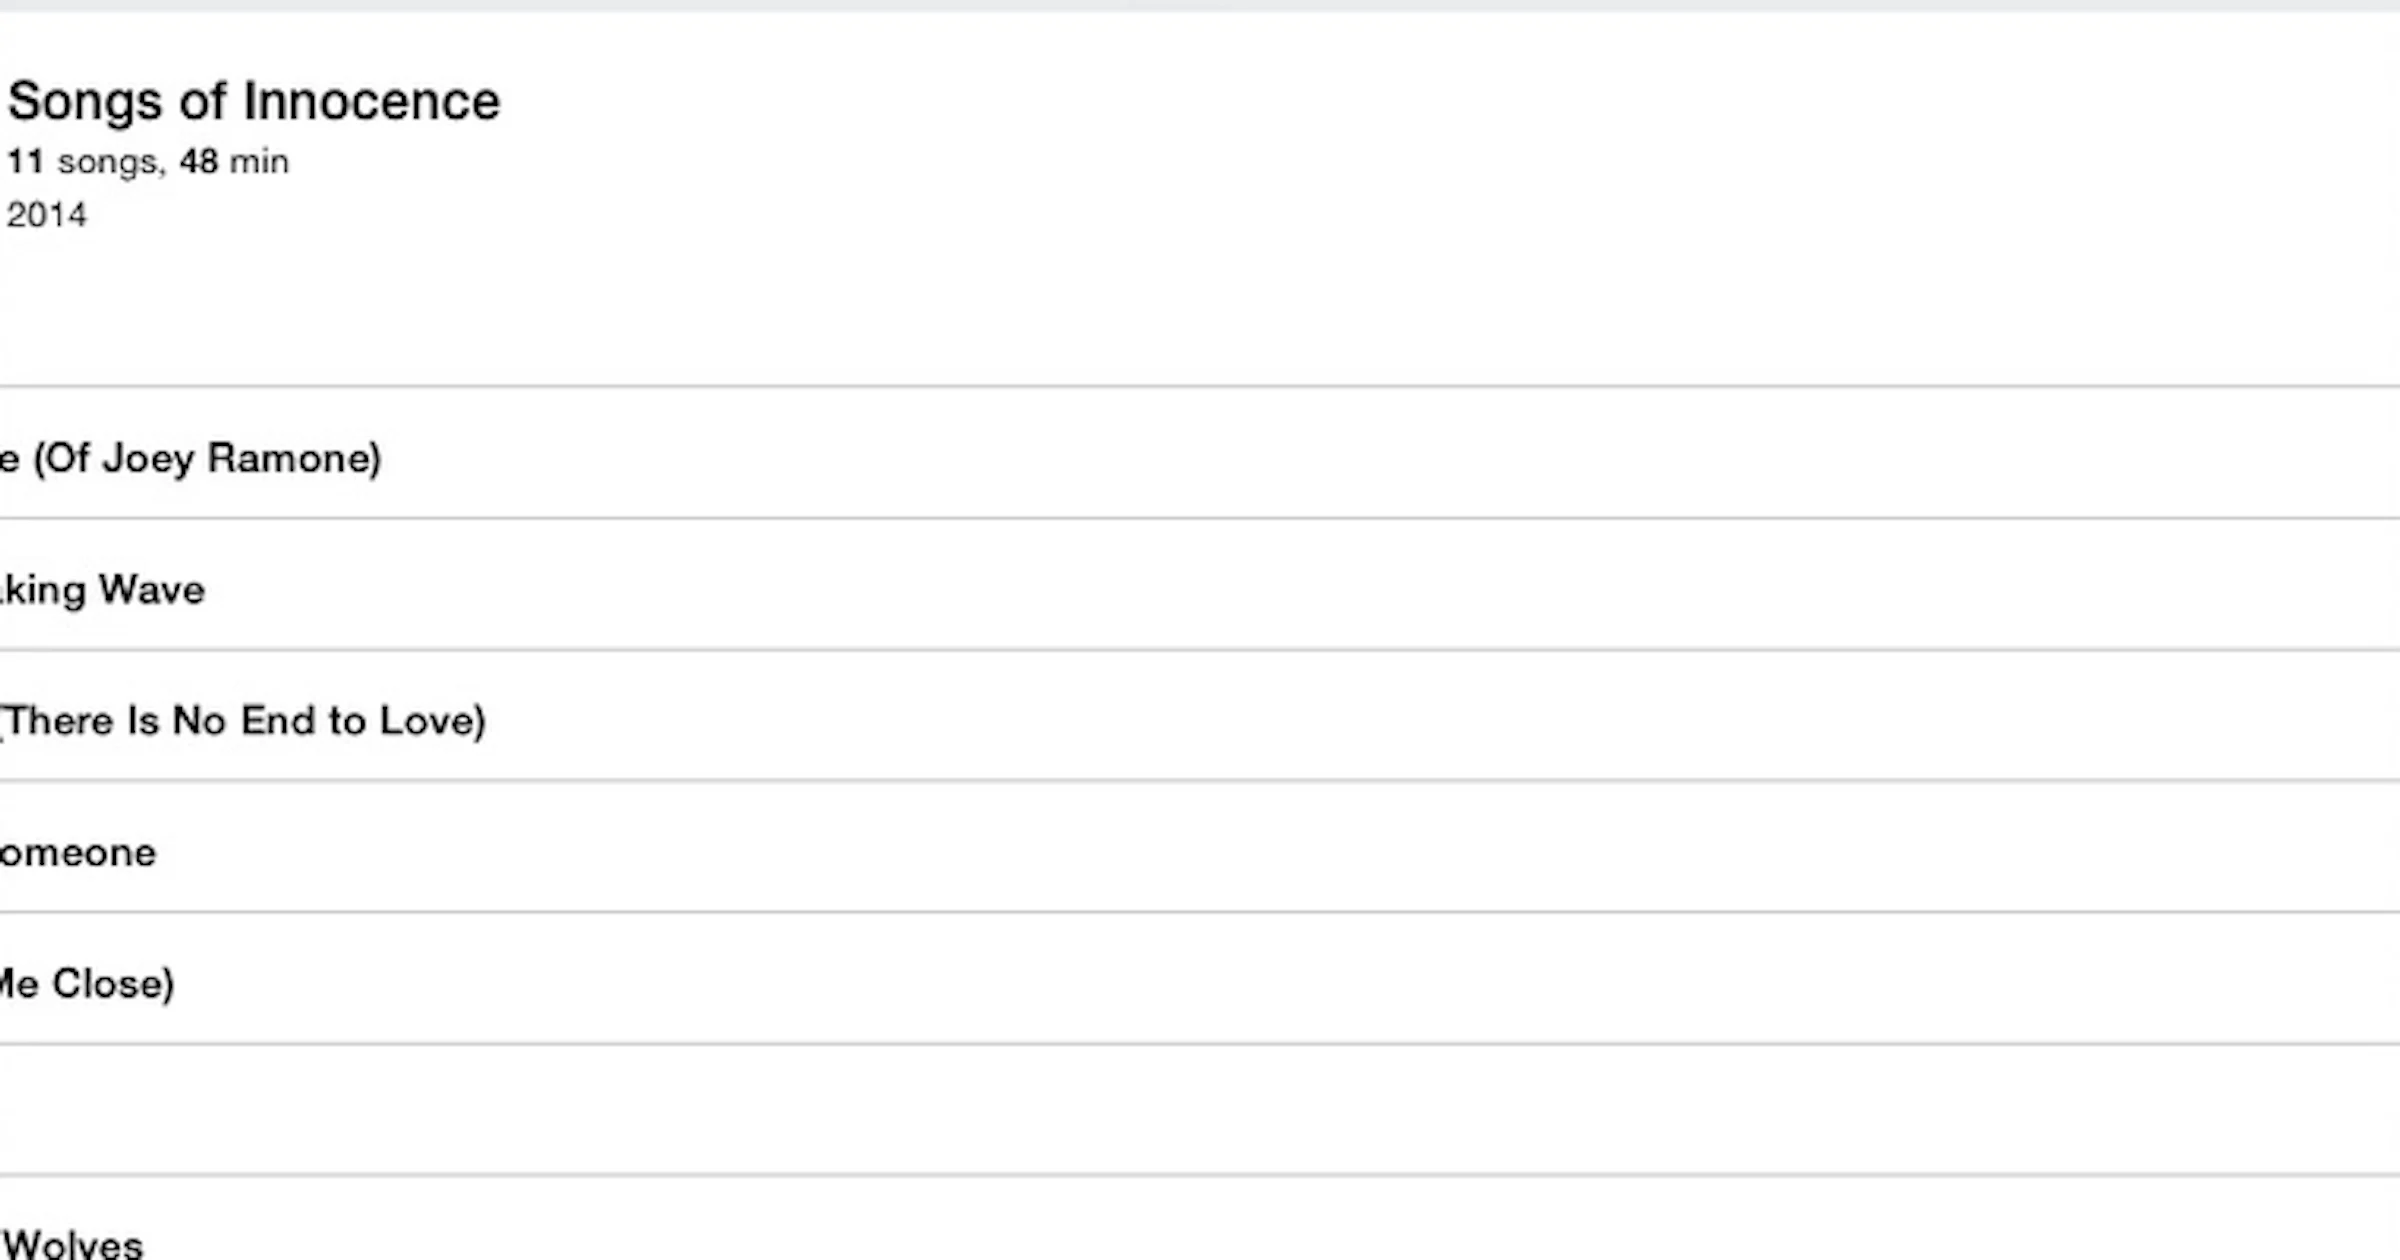Click the word Innocence in the album title
The image size is (2400, 1260).
tap(371, 101)
